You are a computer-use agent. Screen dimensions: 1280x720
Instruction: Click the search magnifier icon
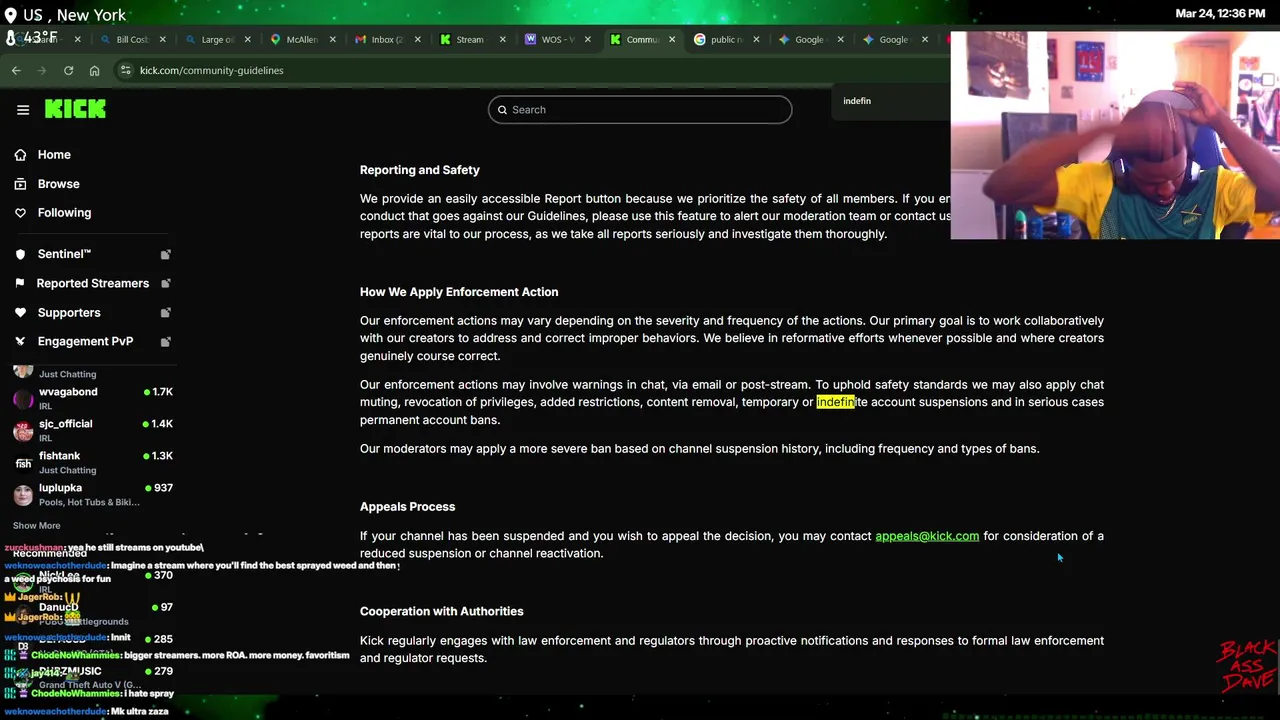coord(503,110)
